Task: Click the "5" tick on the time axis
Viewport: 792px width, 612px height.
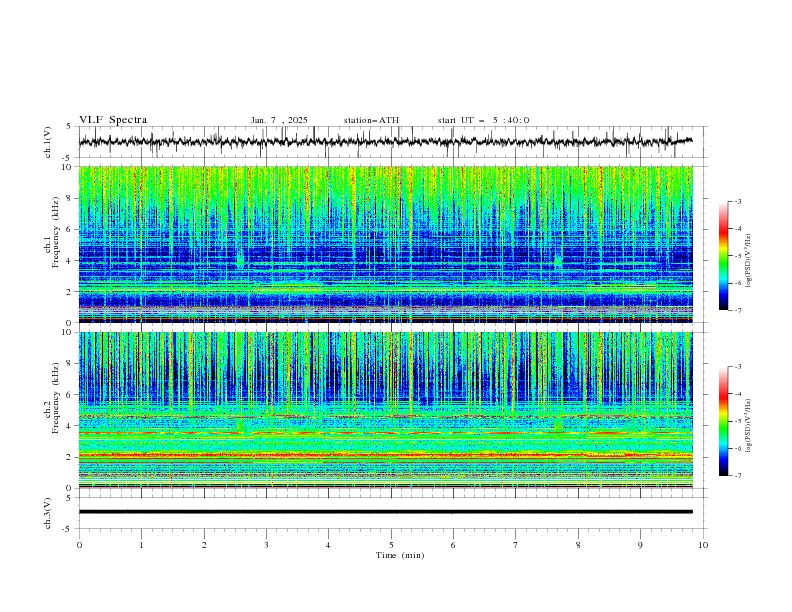Action: pos(391,545)
